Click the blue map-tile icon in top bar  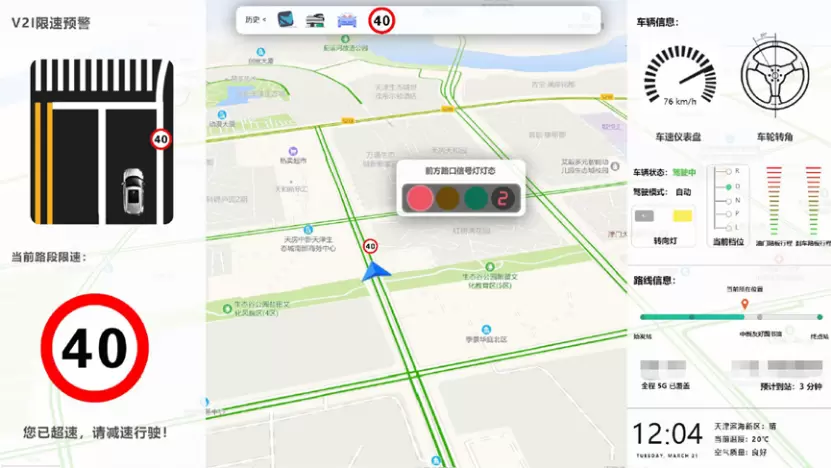(286, 20)
